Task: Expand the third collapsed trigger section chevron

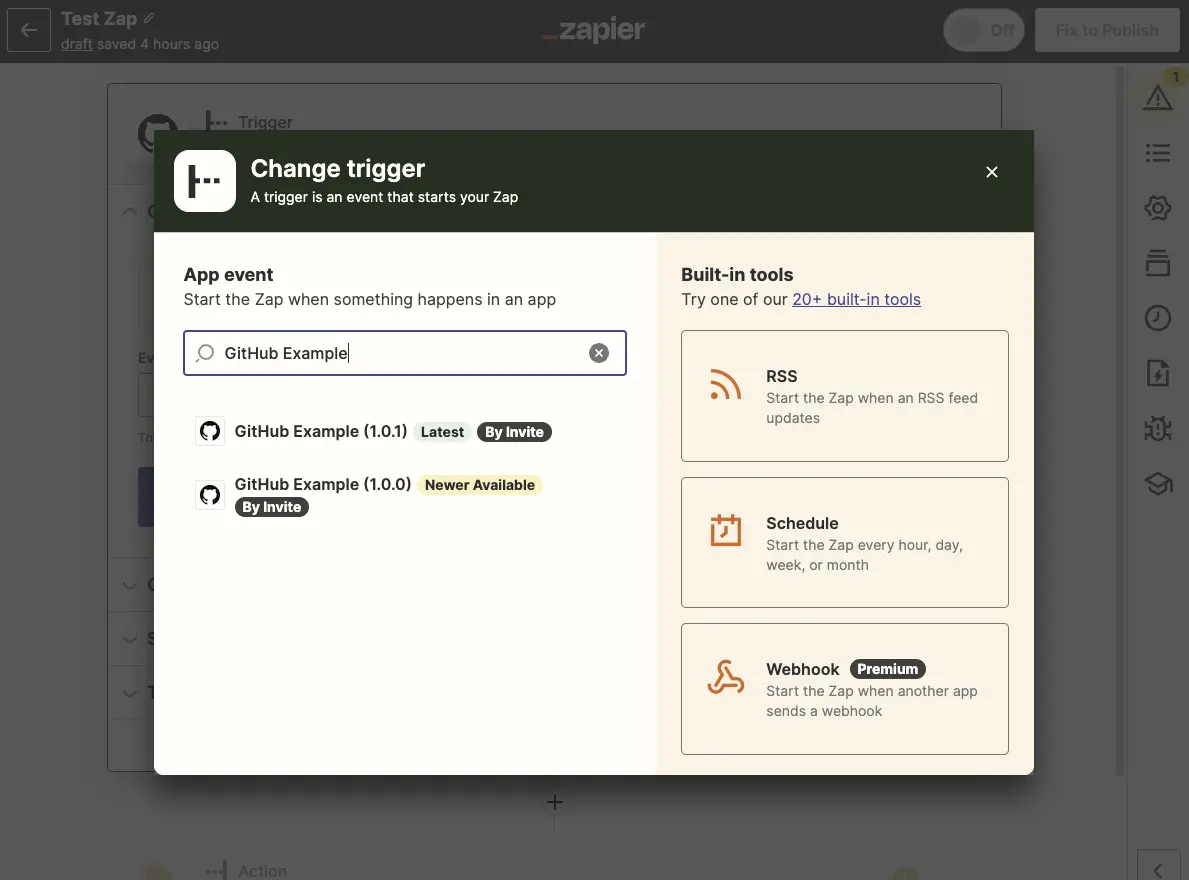Action: (x=130, y=640)
